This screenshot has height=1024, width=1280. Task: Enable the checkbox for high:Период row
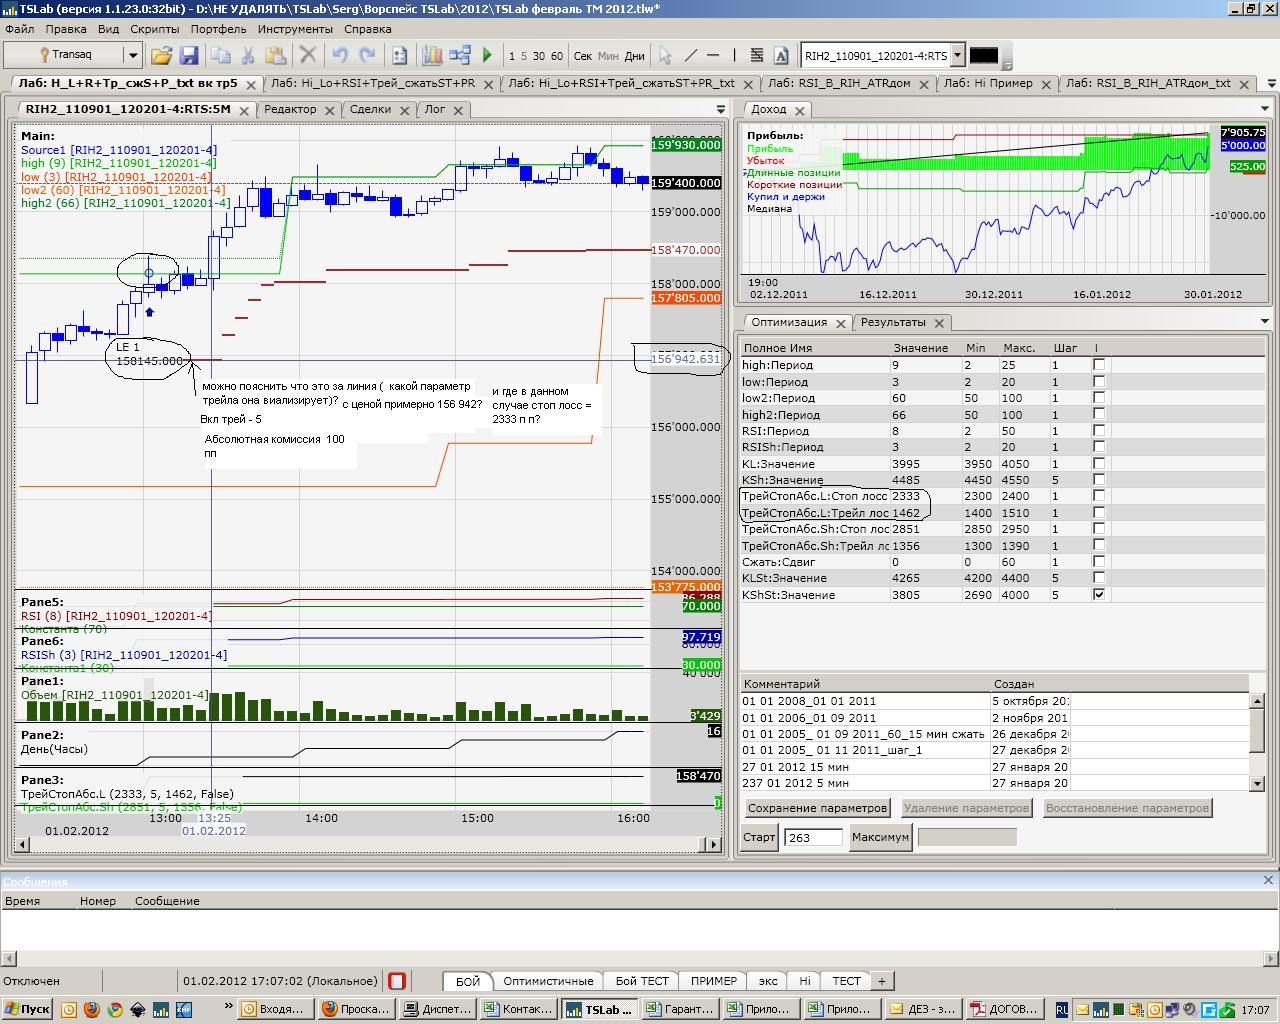[x=1099, y=365]
